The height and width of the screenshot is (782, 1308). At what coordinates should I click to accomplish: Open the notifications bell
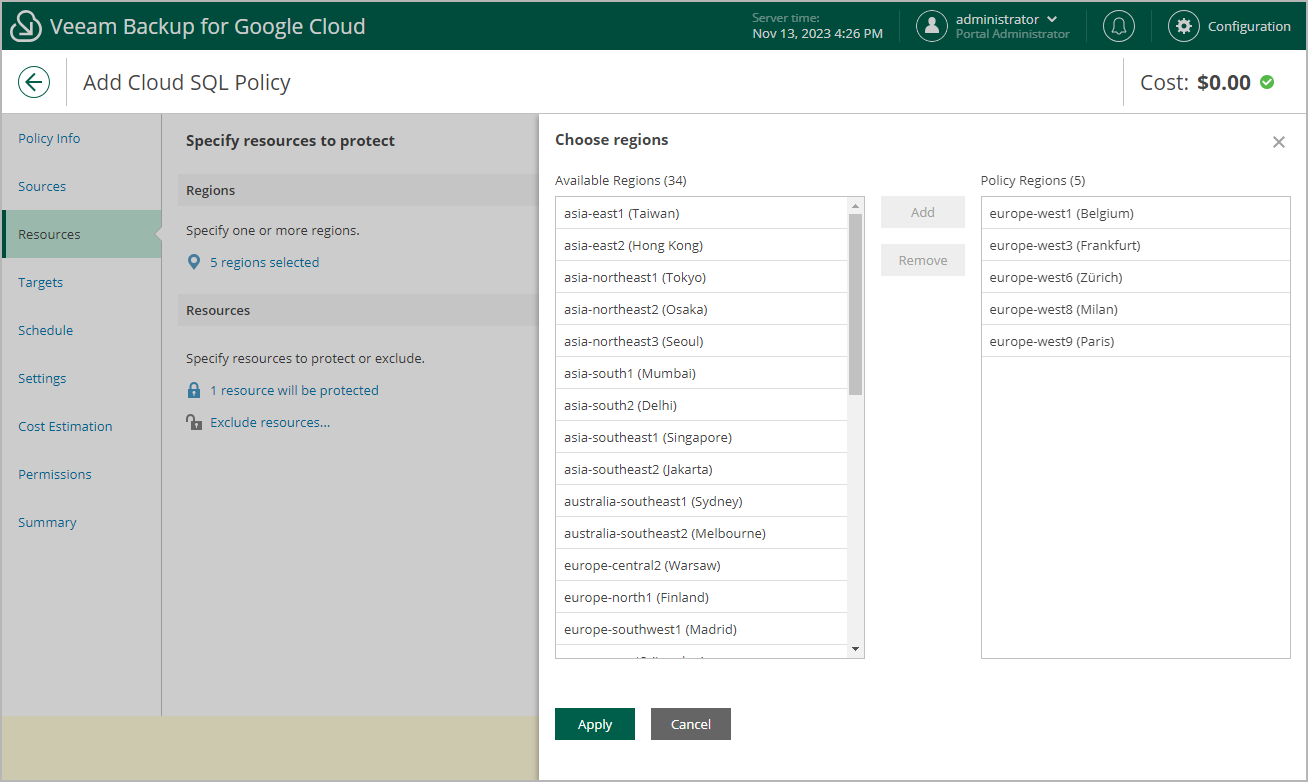tap(1118, 26)
